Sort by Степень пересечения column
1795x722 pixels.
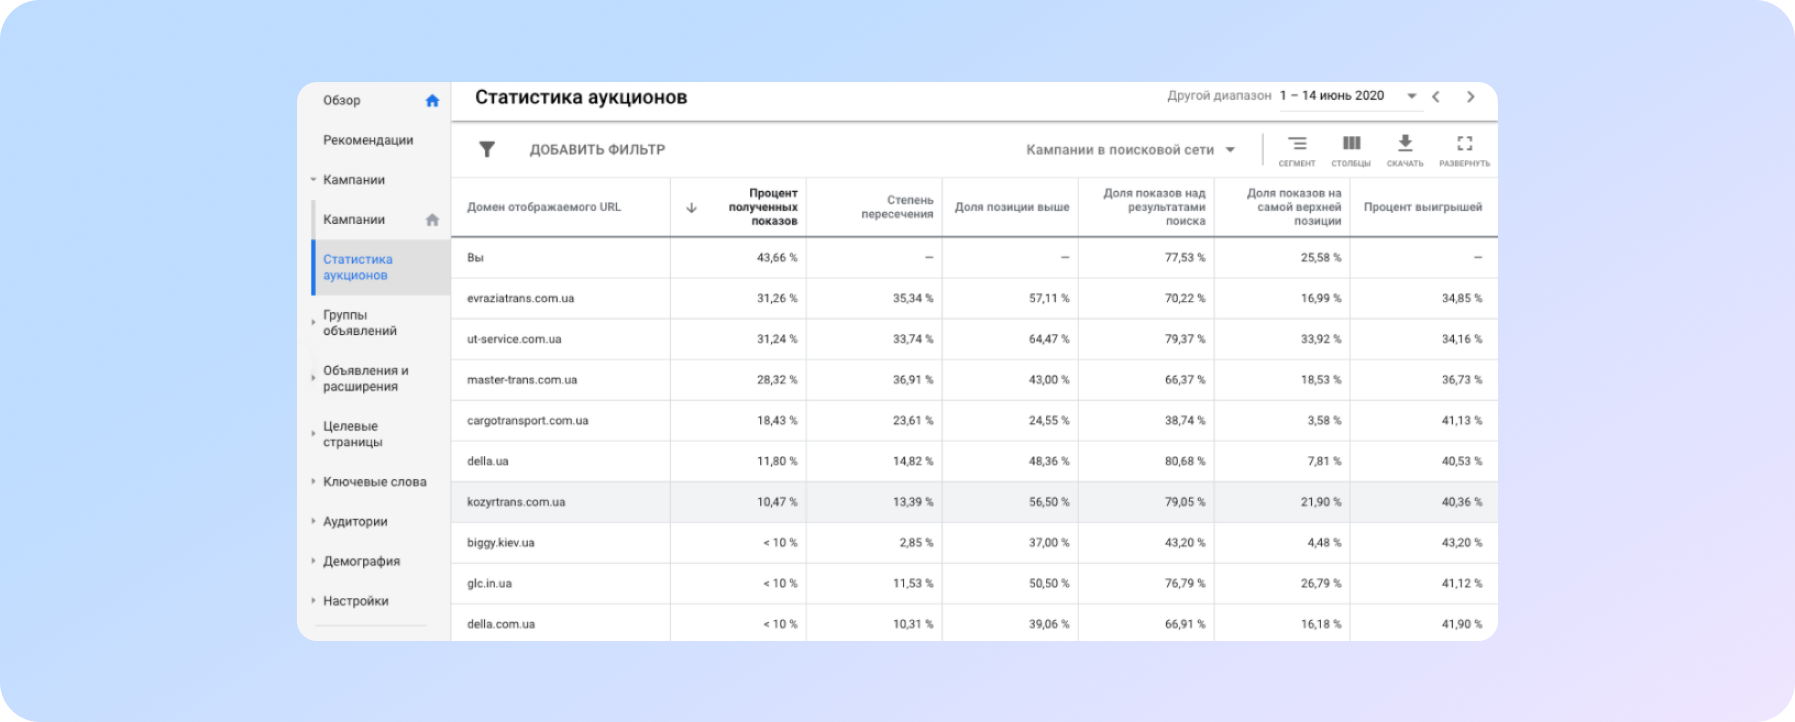tap(897, 207)
